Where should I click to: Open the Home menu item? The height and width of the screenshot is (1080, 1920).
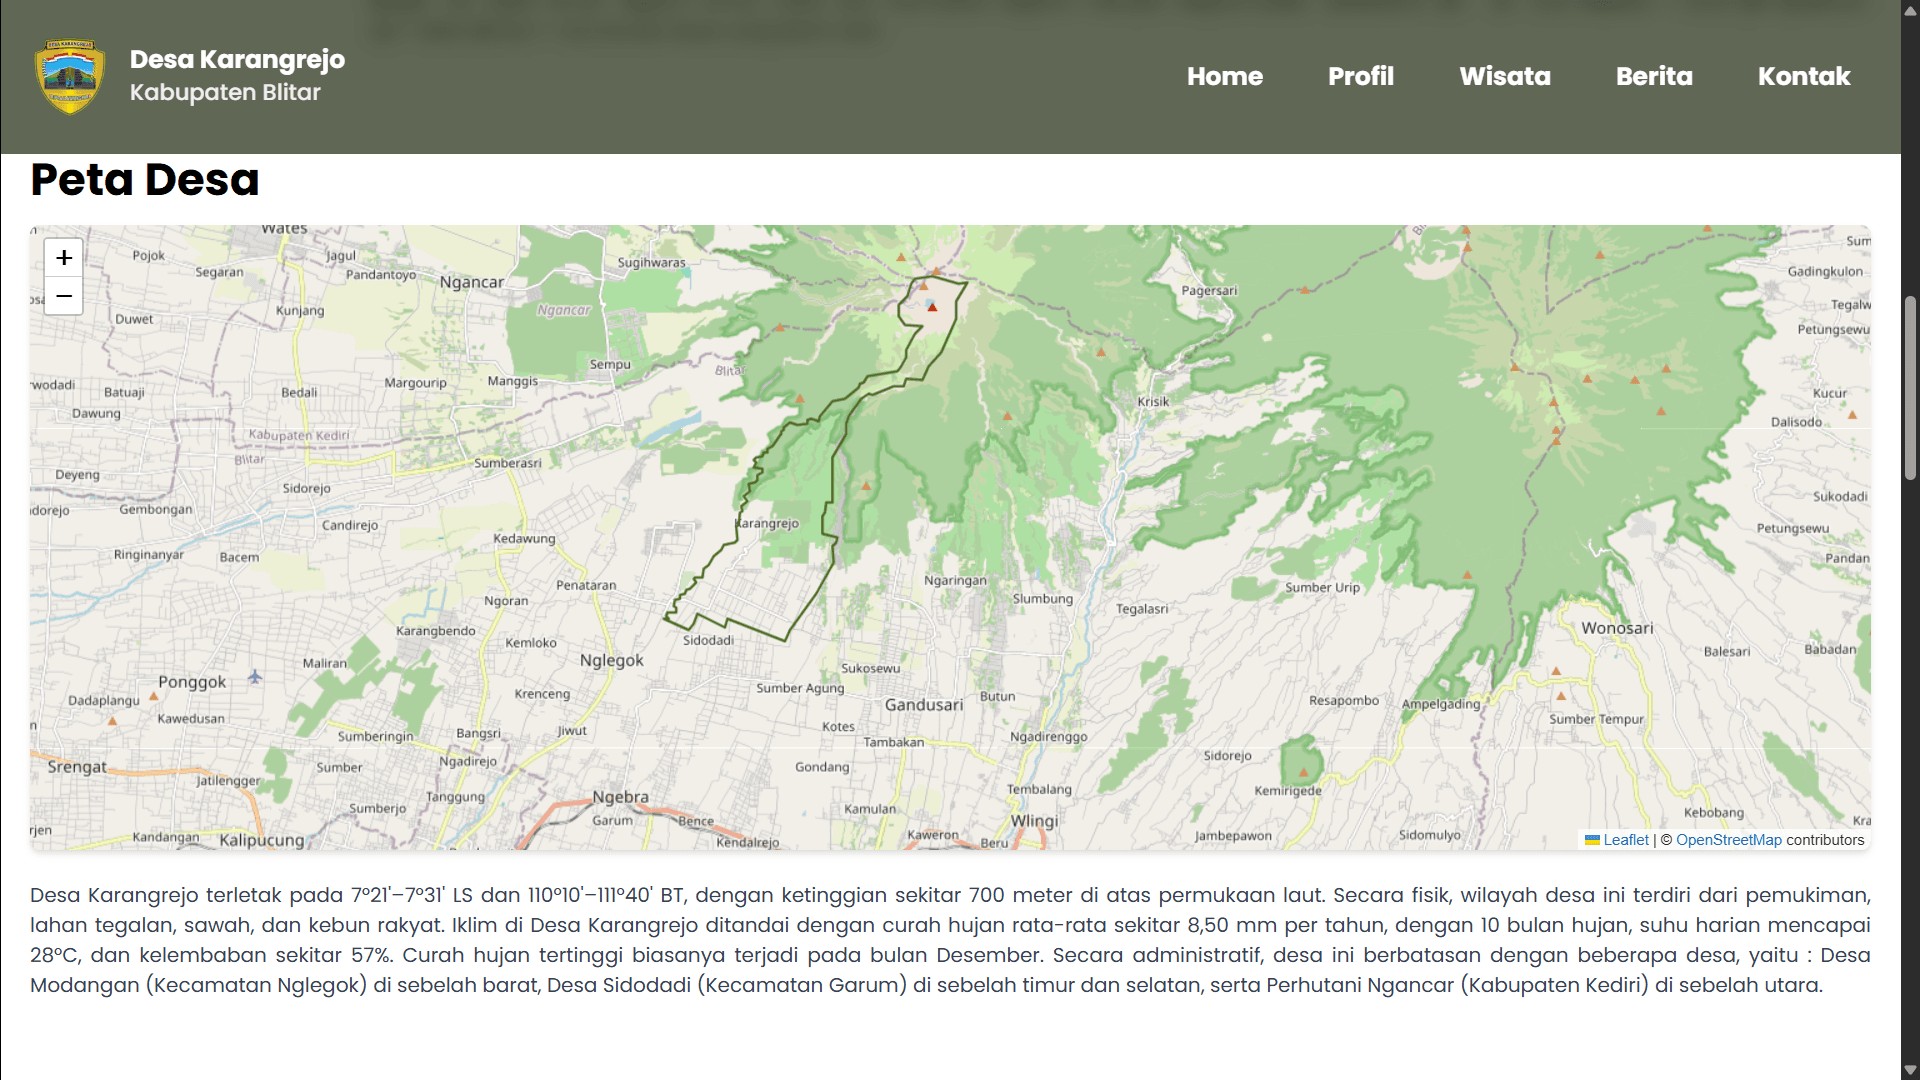point(1225,76)
